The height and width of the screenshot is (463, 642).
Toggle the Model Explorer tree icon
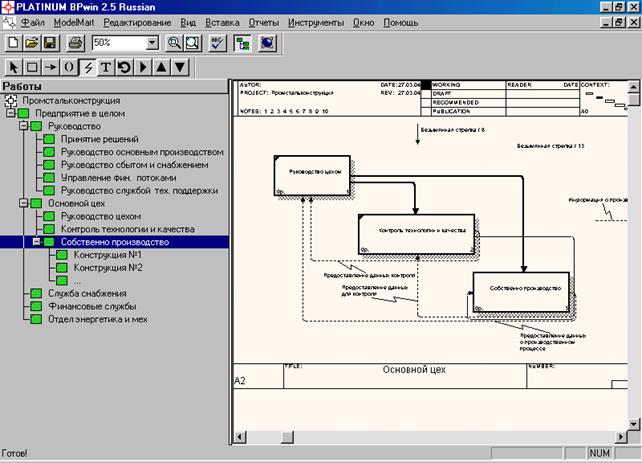(242, 43)
